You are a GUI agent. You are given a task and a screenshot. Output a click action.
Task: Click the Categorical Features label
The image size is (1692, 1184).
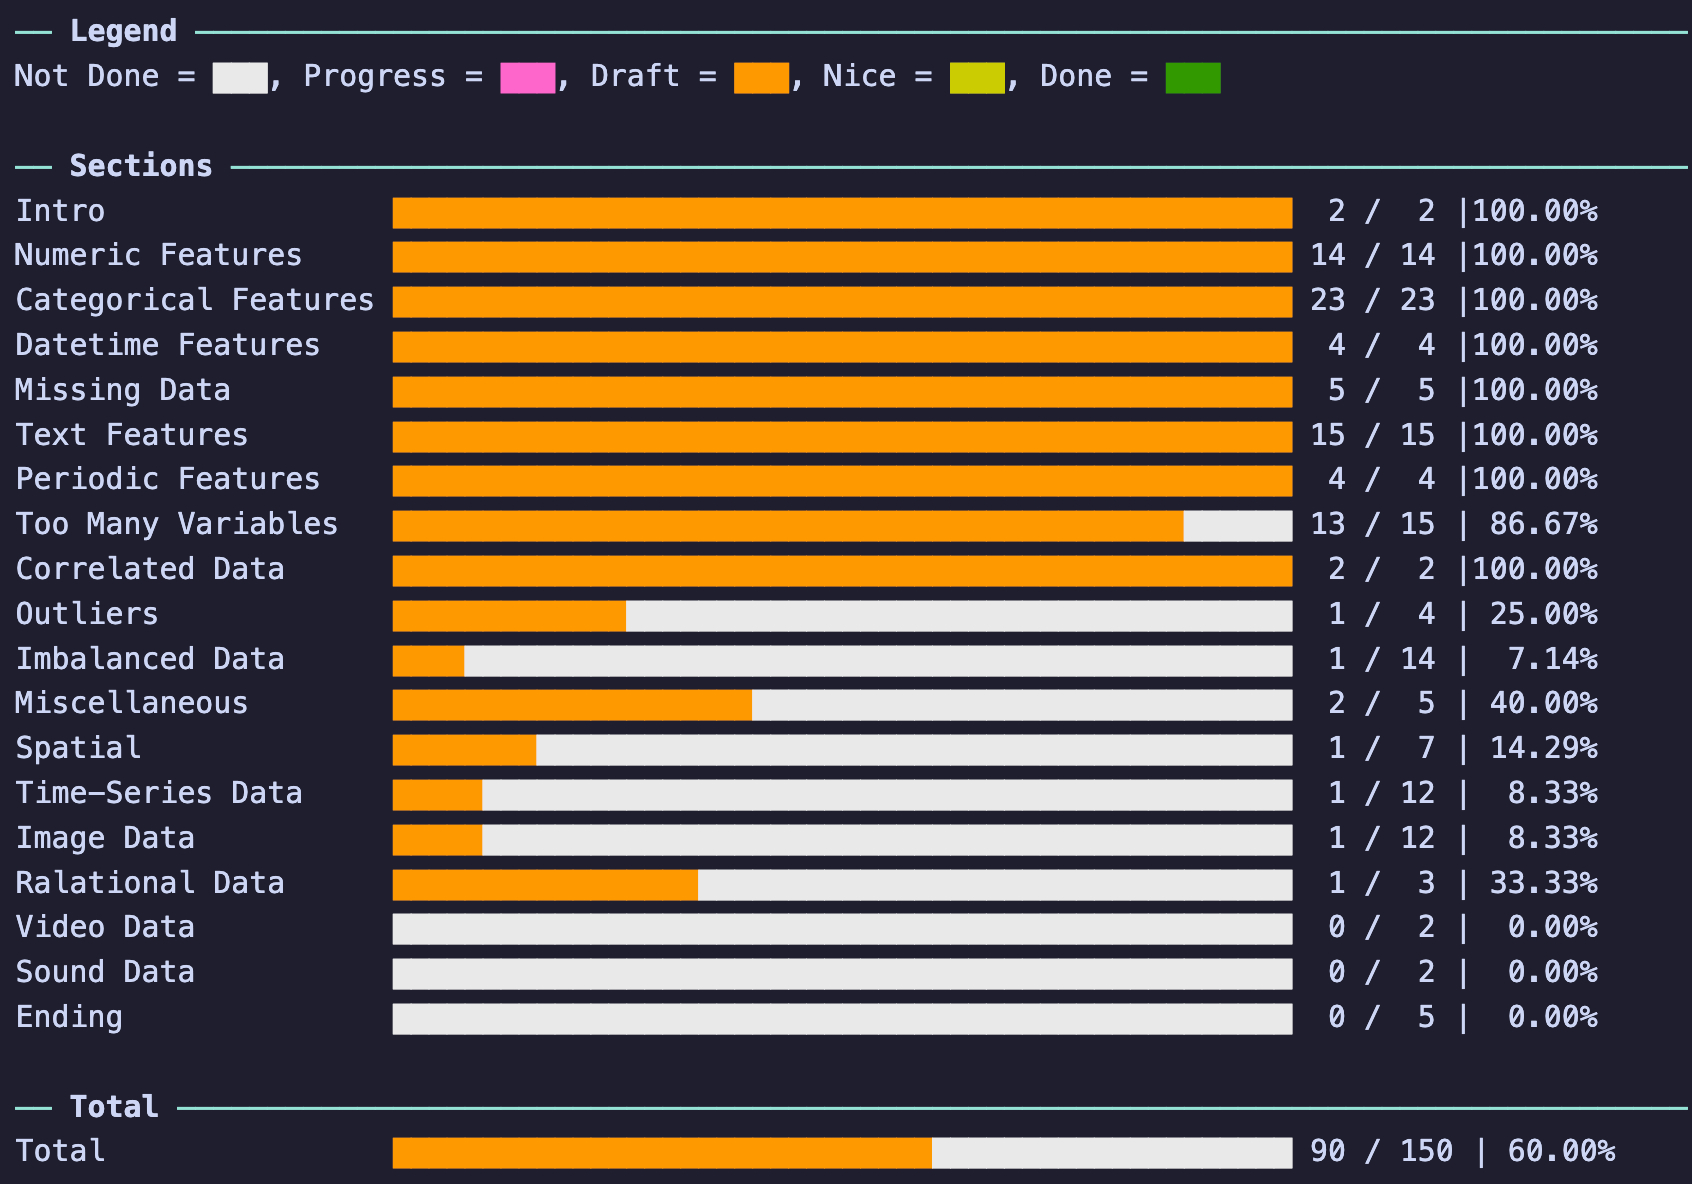click(195, 300)
